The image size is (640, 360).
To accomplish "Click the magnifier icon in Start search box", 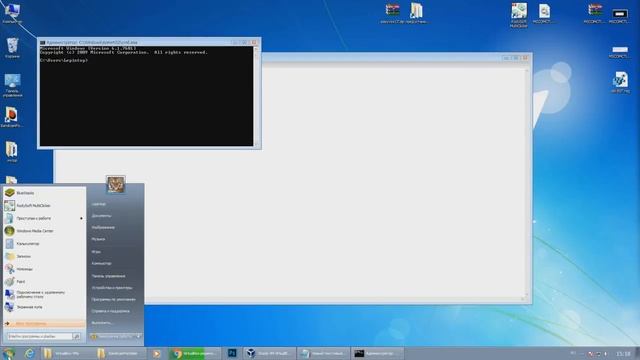I will 76,336.
